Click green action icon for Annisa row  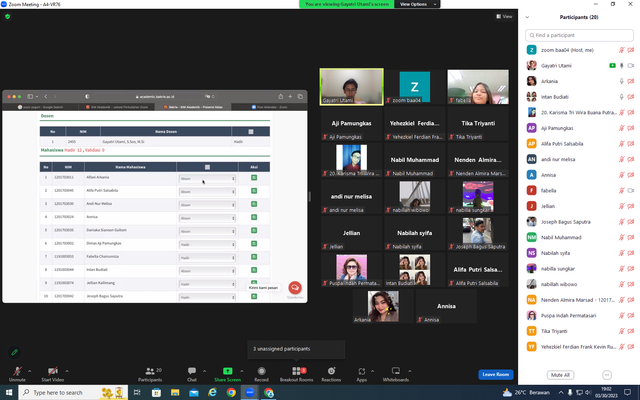tap(254, 217)
